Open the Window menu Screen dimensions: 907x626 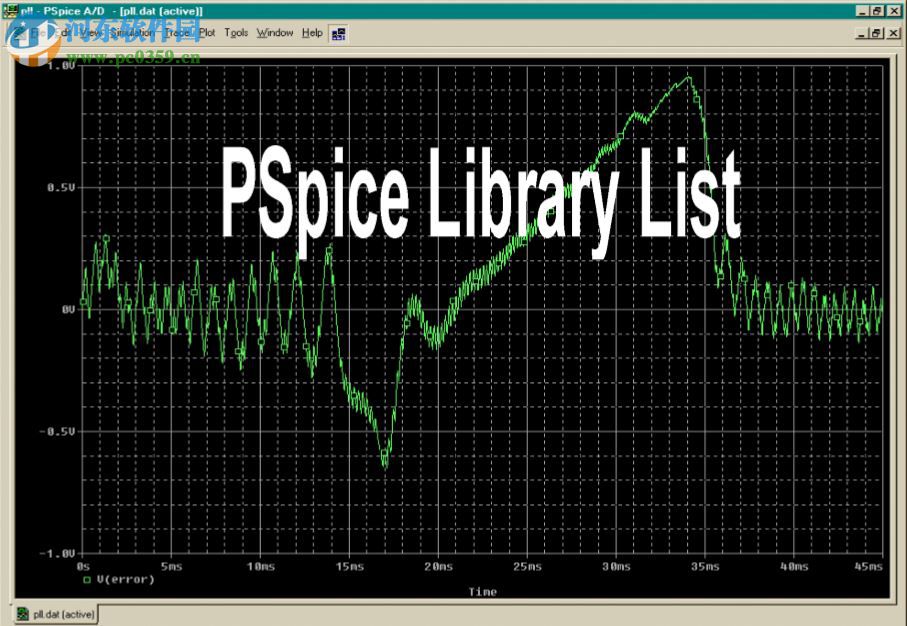(274, 32)
